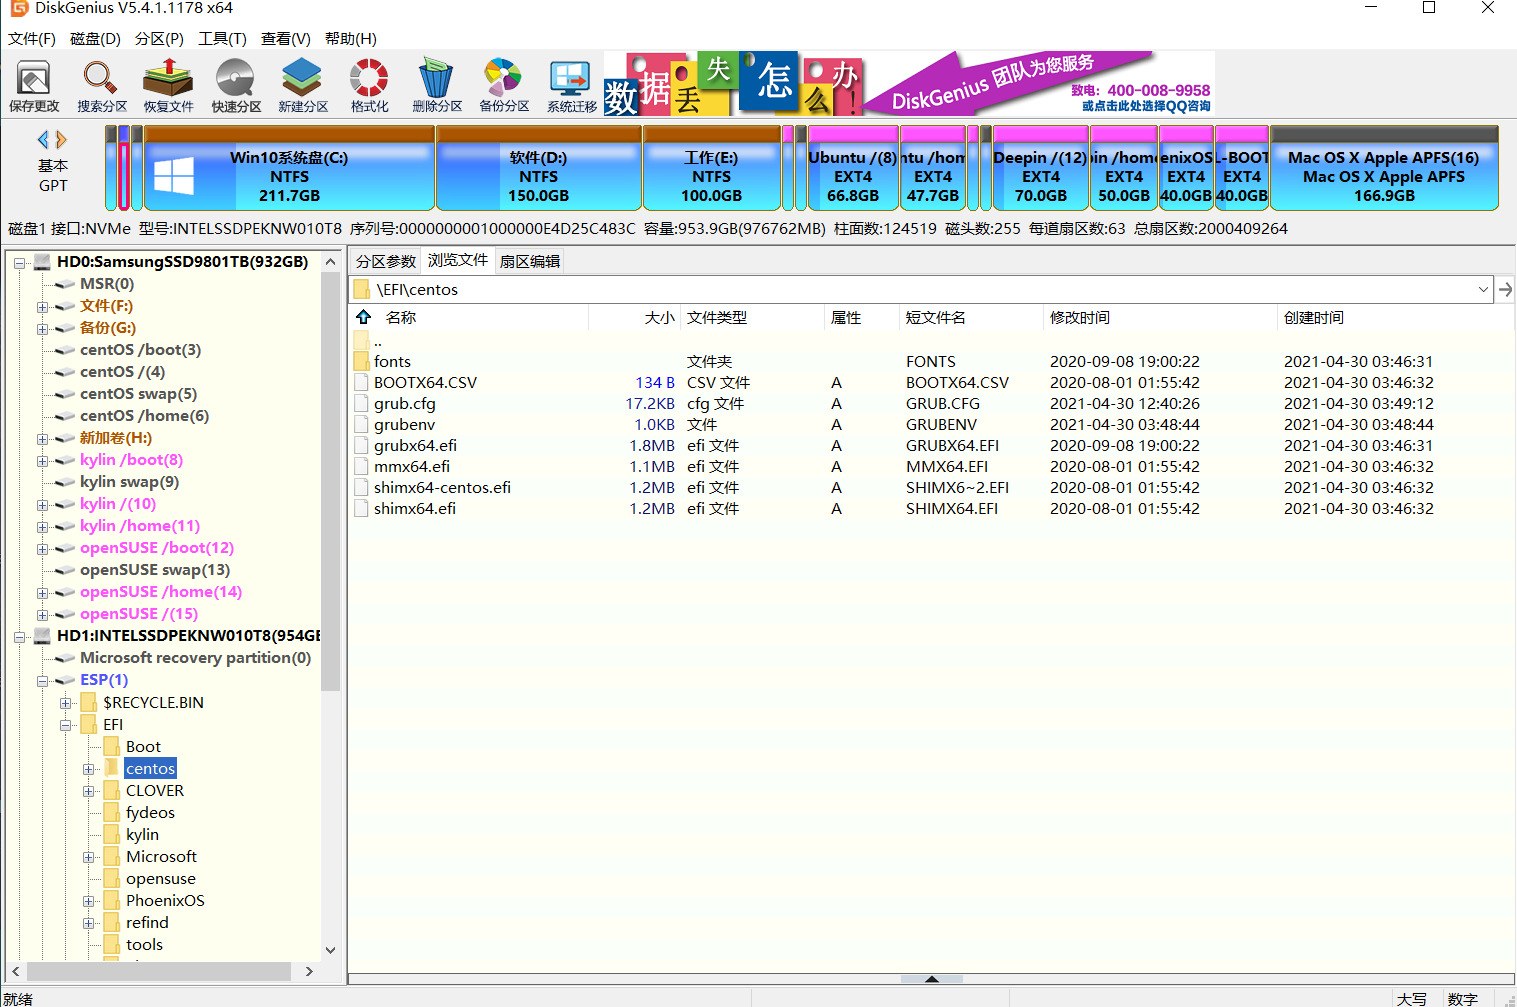Click the tree scroll-down arrow button

click(331, 950)
